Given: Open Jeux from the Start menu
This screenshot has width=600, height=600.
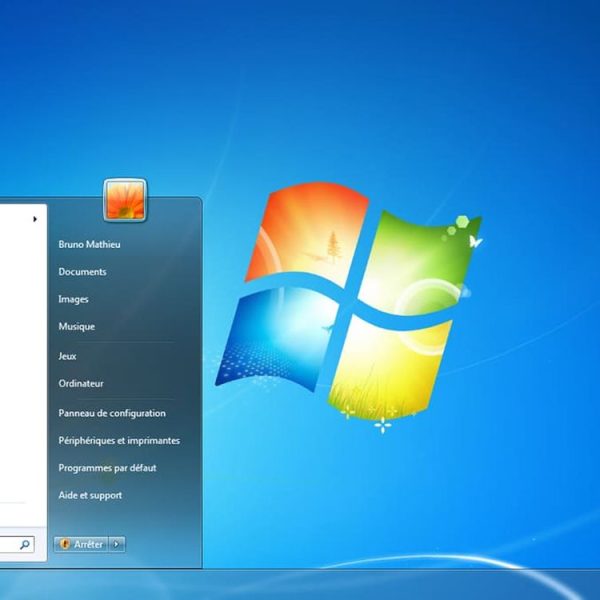Looking at the screenshot, I should coord(67,356).
